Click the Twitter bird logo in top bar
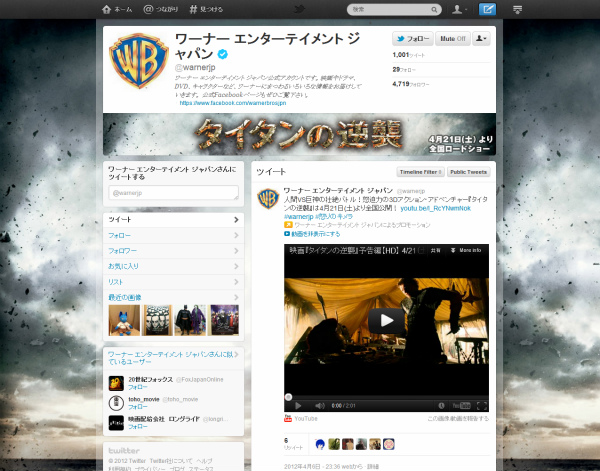The width and height of the screenshot is (600, 471). (300, 9)
